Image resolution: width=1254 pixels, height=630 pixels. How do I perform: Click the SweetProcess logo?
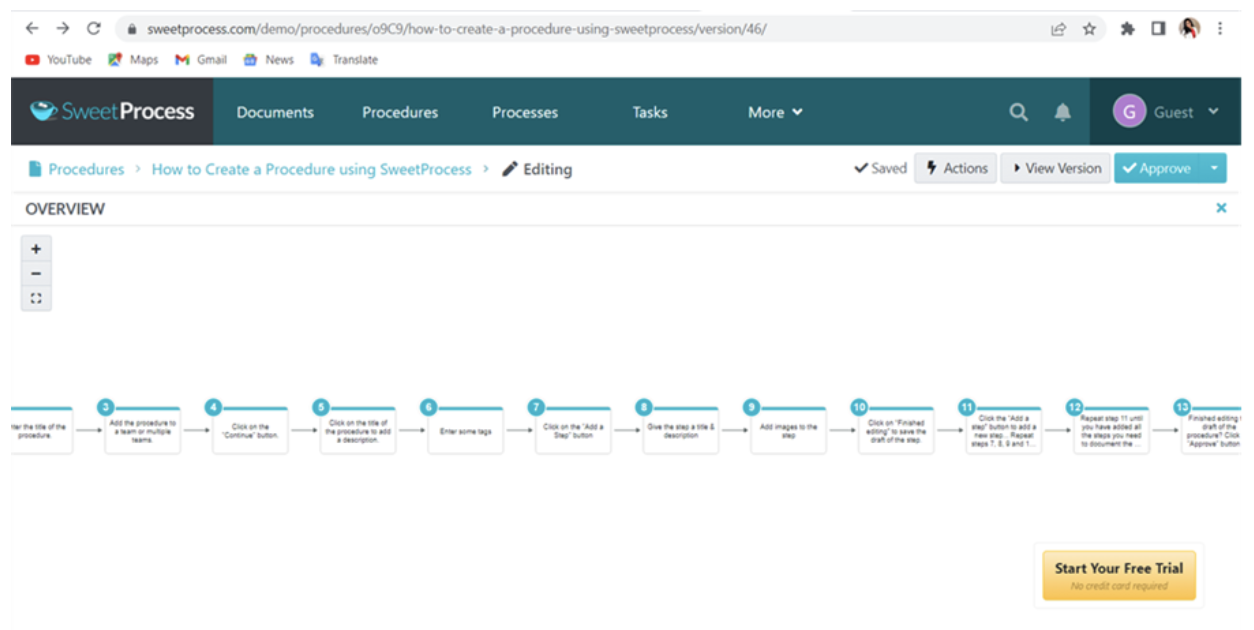(x=112, y=111)
